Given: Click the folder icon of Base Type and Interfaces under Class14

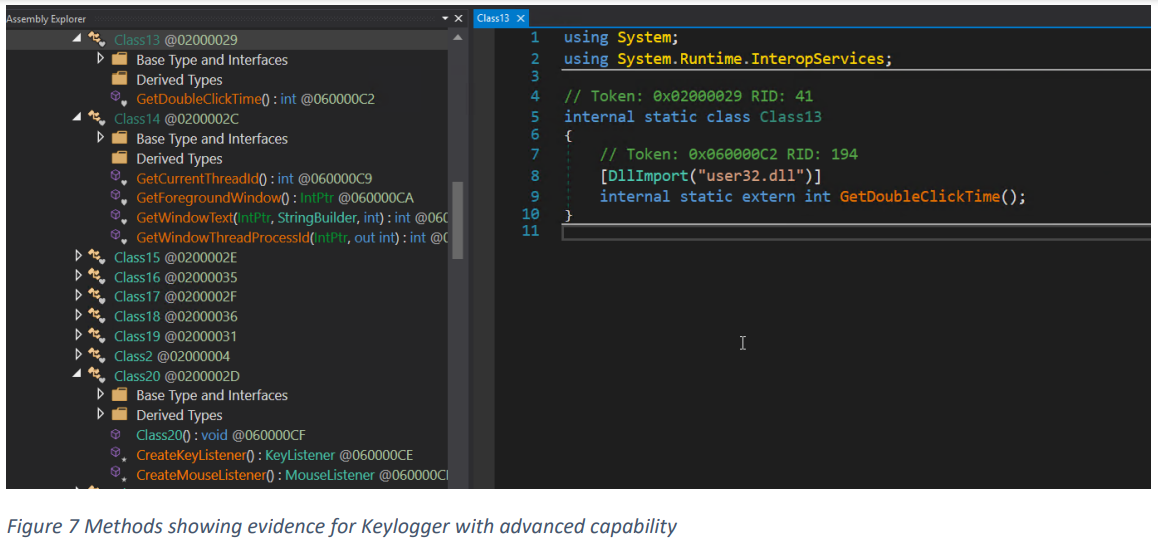Looking at the screenshot, I should (119, 138).
